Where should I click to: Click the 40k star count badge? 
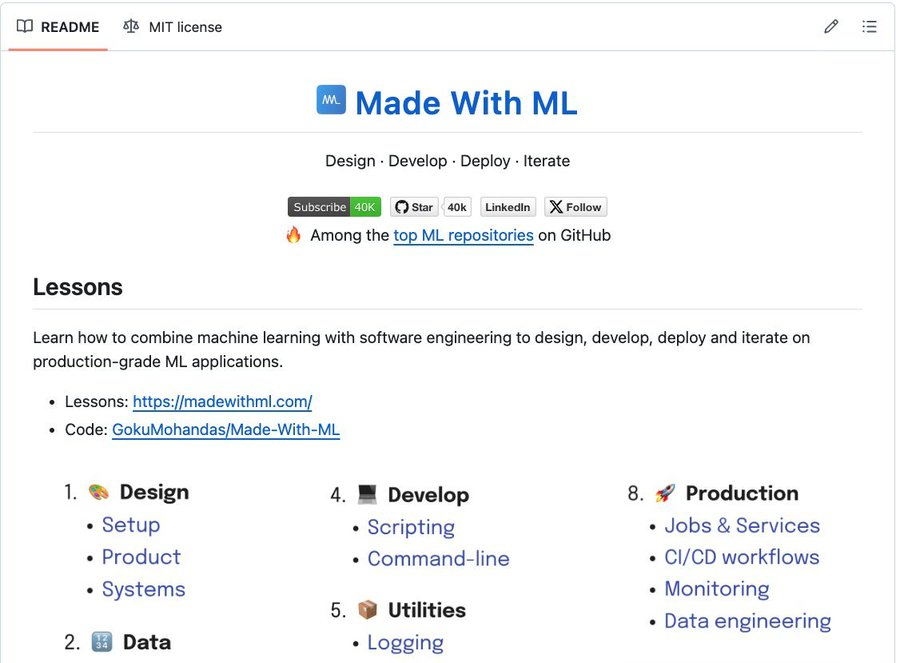tap(457, 207)
